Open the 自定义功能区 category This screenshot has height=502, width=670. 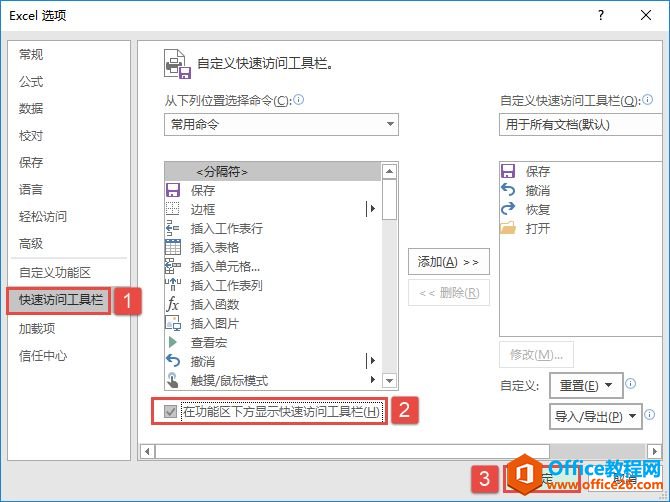click(55, 272)
